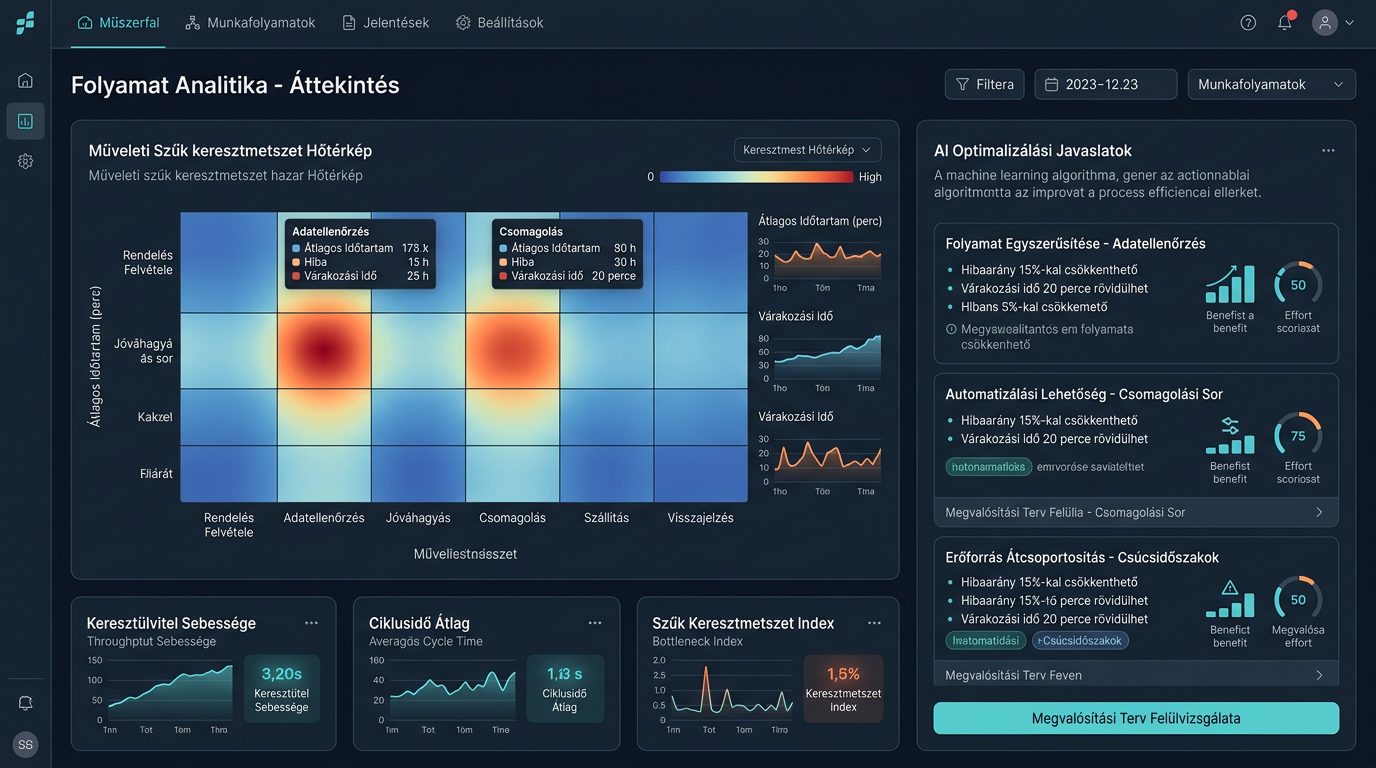Expand the Munkafolyamatok dropdown filter
The width and height of the screenshot is (1376, 768).
(1272, 85)
